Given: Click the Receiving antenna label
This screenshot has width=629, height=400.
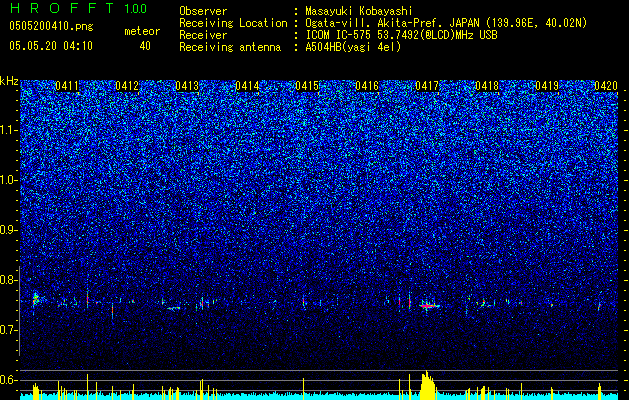Looking at the screenshot, I should click(230, 47).
